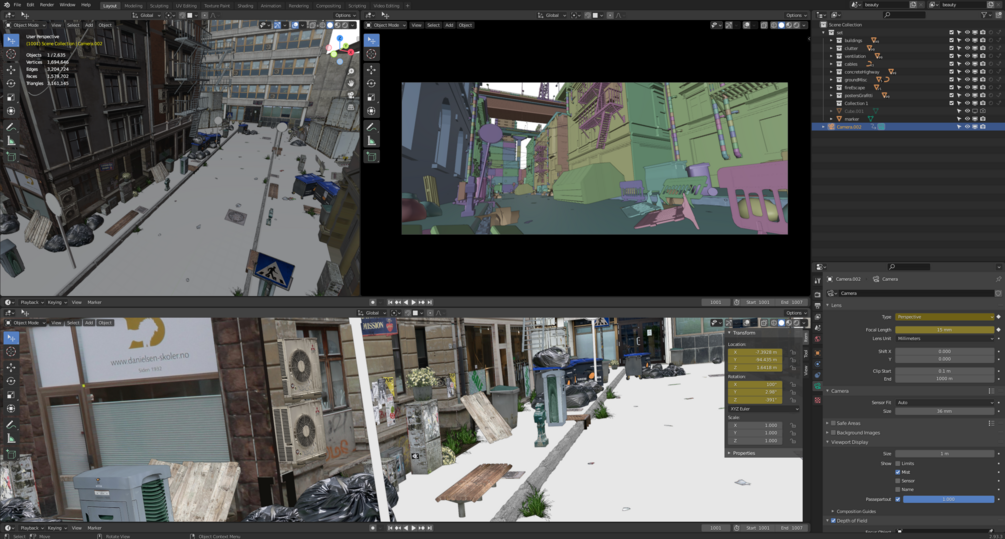
Task: Switch to the Modeling workspace tab
Action: click(x=133, y=6)
